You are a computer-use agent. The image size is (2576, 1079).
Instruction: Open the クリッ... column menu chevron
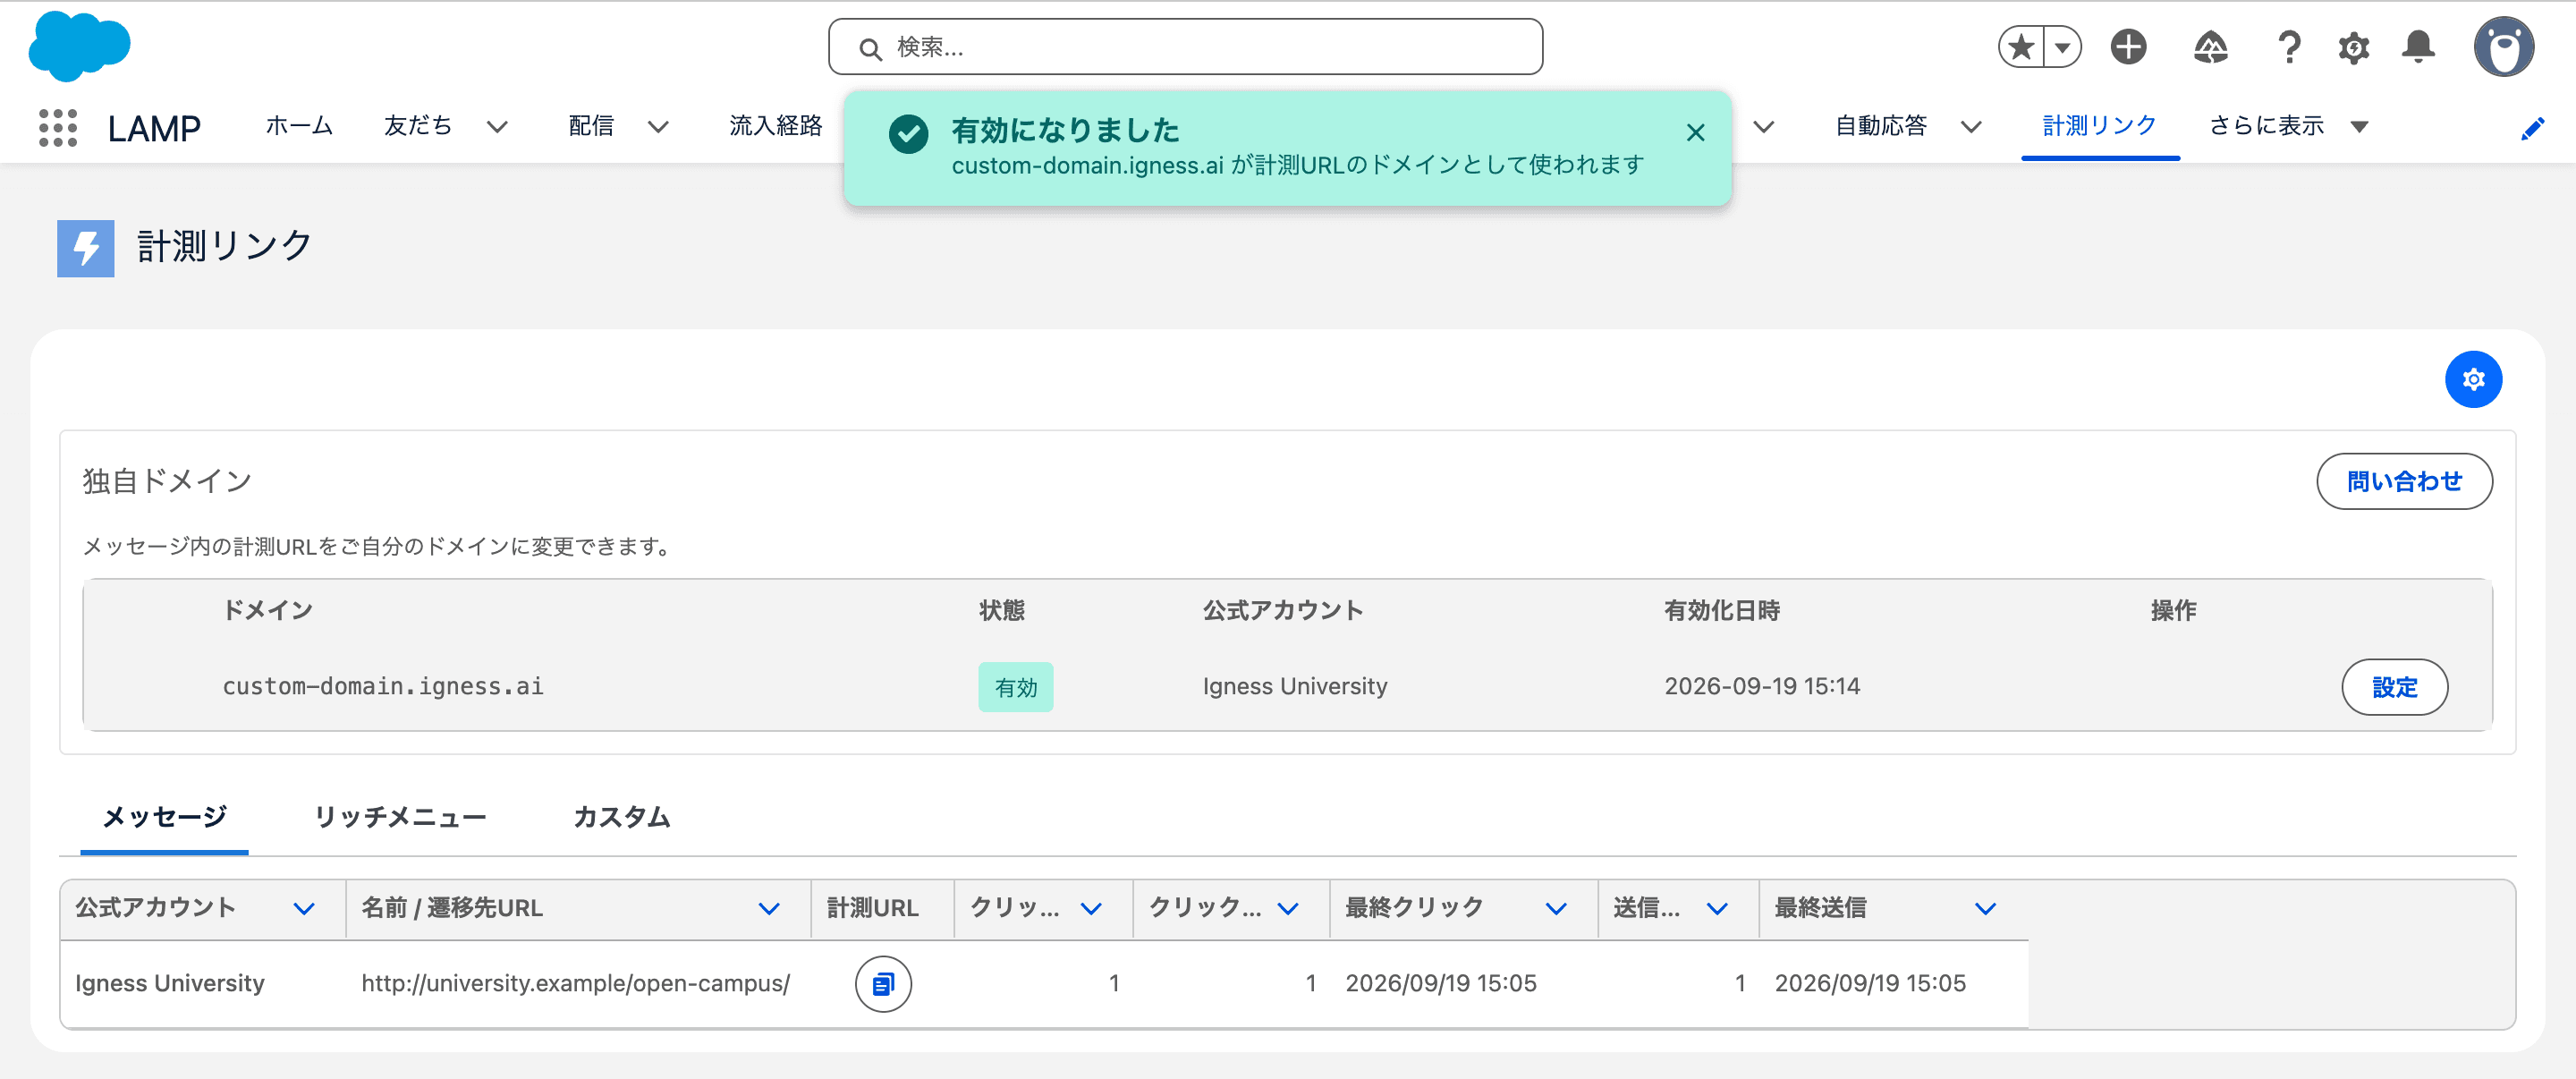tap(1091, 909)
